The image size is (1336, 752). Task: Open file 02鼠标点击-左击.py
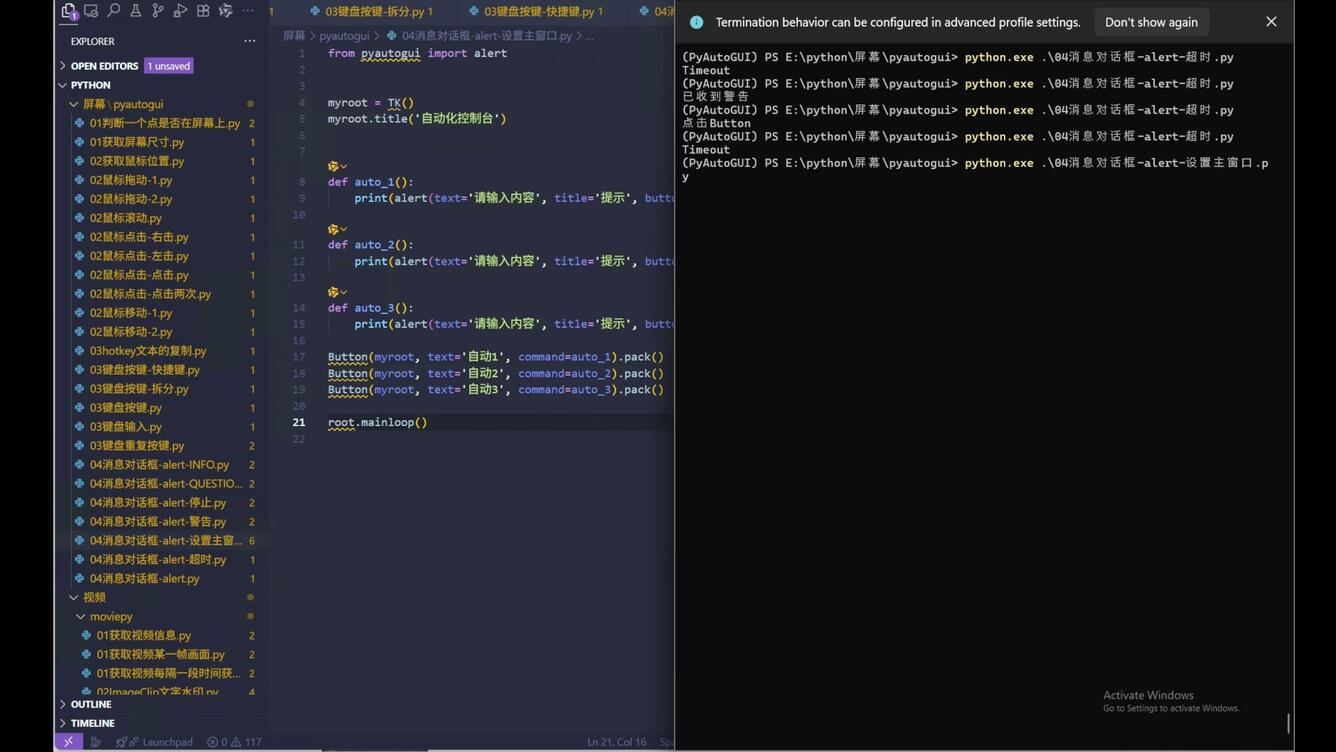point(139,256)
